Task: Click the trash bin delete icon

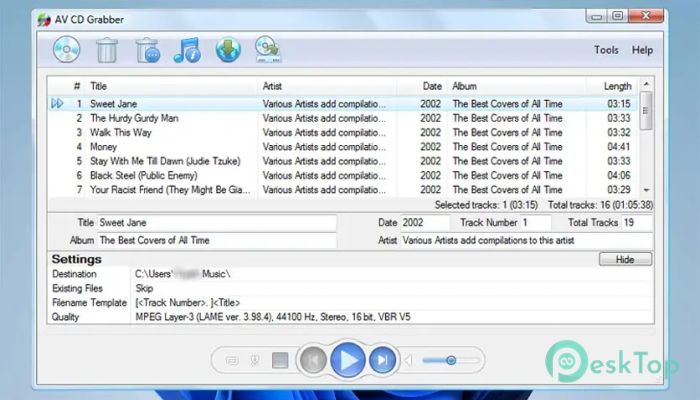Action: [x=107, y=50]
